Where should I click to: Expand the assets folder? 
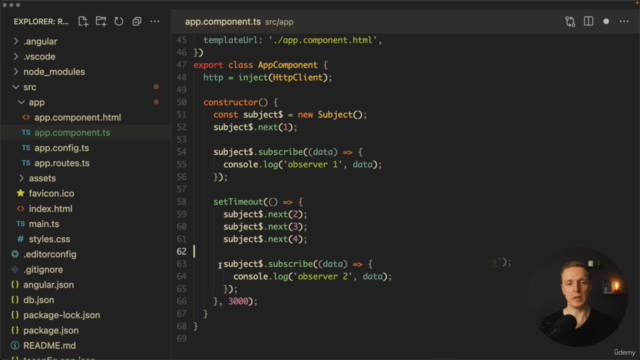[21, 178]
